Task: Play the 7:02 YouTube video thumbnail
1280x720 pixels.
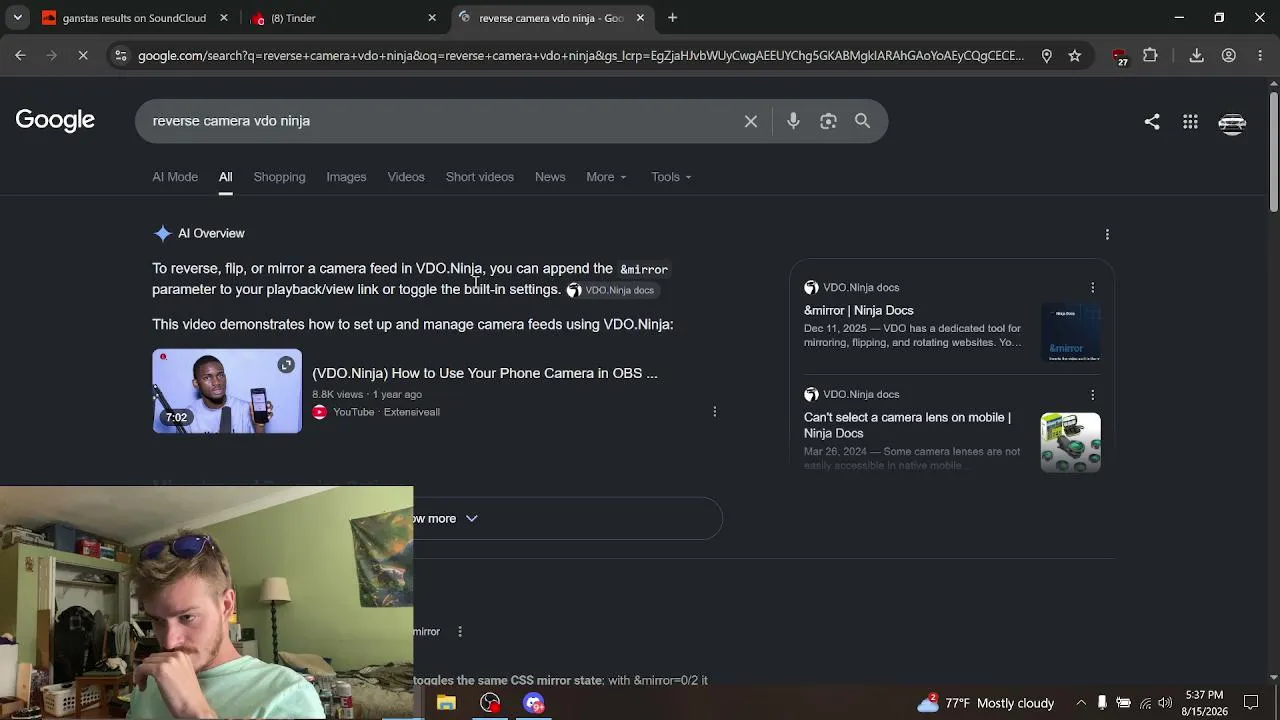Action: tap(227, 391)
